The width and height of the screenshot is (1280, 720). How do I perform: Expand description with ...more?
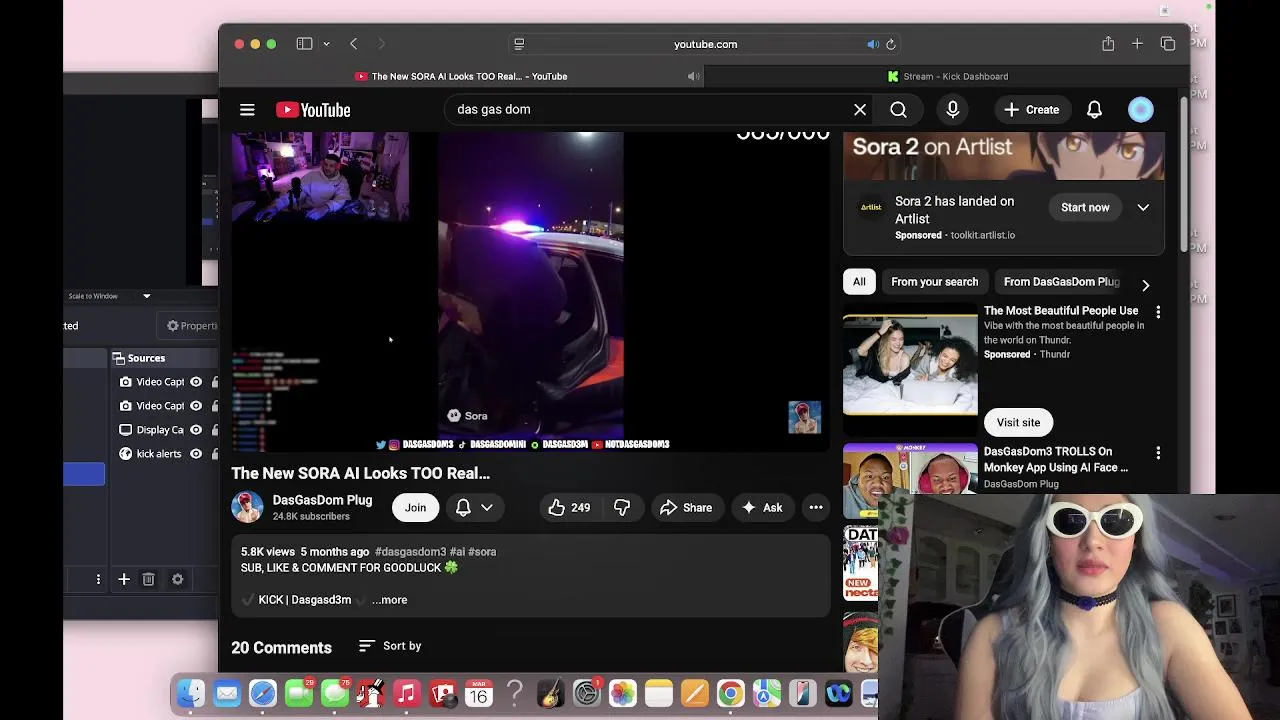tap(390, 600)
